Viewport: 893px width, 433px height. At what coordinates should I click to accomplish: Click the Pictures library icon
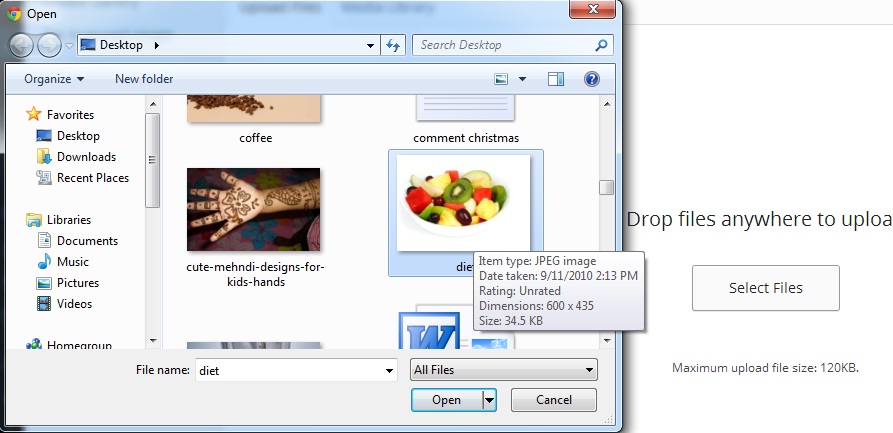click(44, 283)
